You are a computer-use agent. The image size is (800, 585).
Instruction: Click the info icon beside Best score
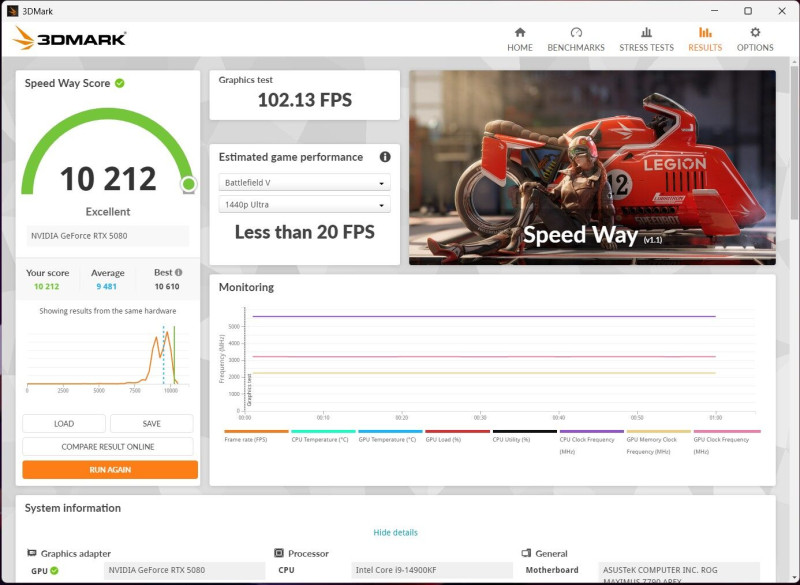coord(179,272)
